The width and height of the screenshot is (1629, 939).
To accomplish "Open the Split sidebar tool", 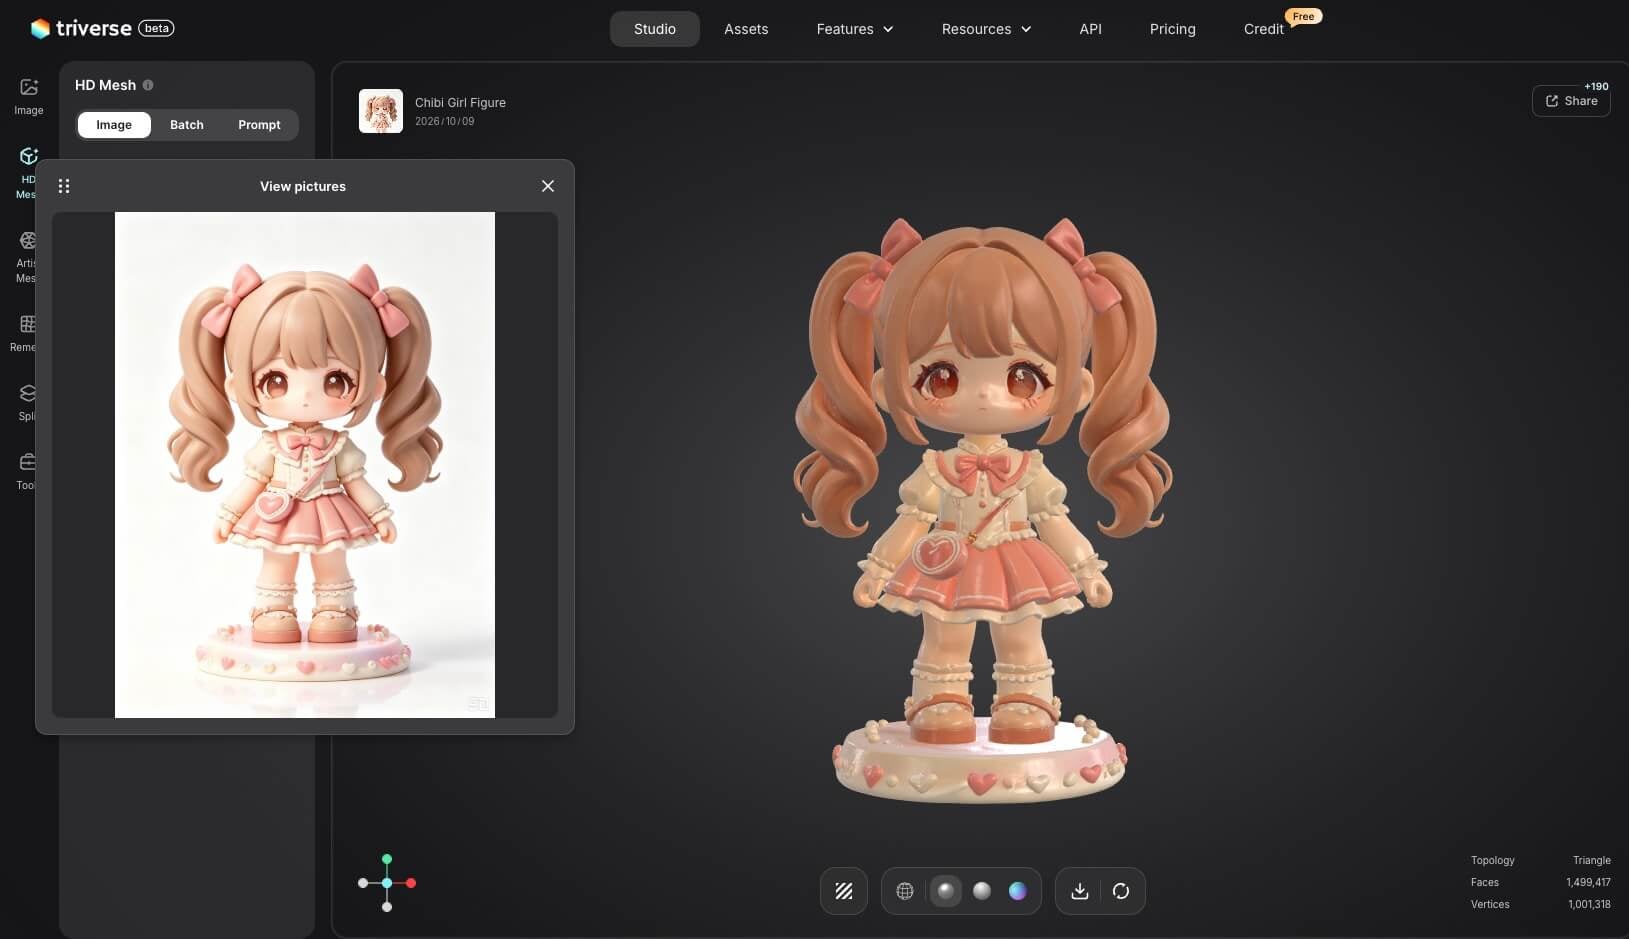I will pyautogui.click(x=27, y=402).
